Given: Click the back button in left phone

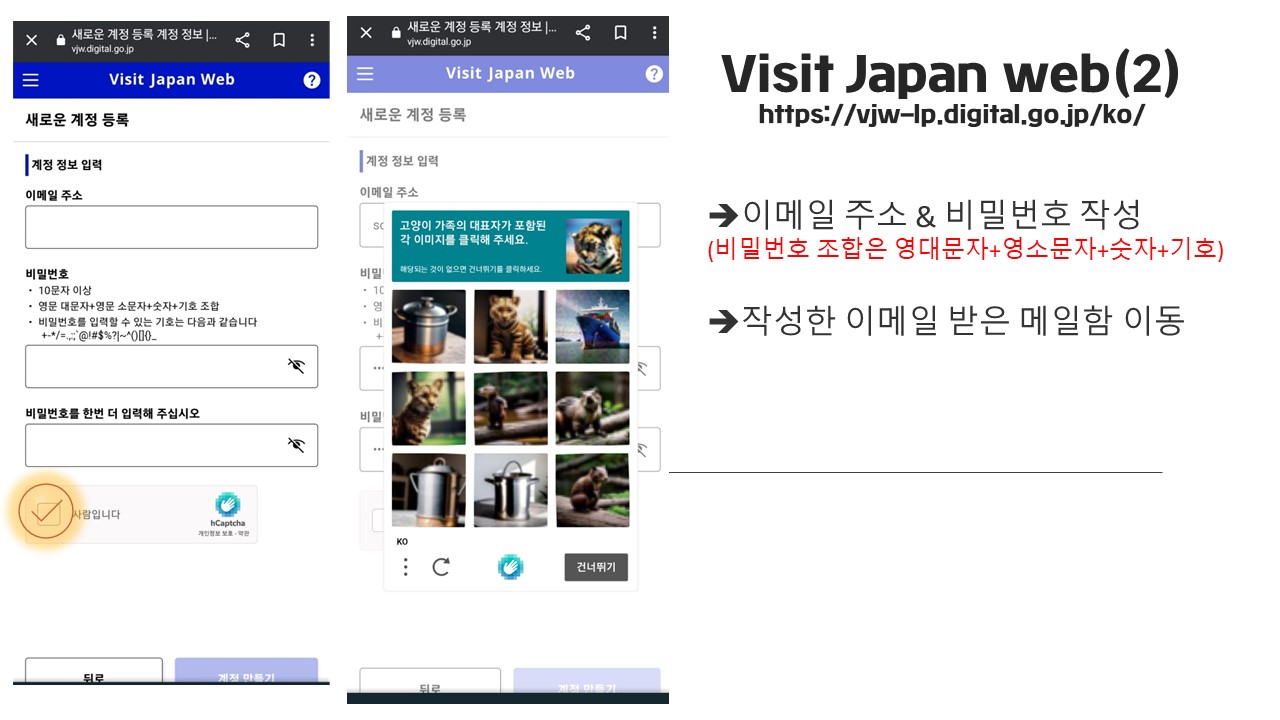Looking at the screenshot, I should tap(94, 671).
